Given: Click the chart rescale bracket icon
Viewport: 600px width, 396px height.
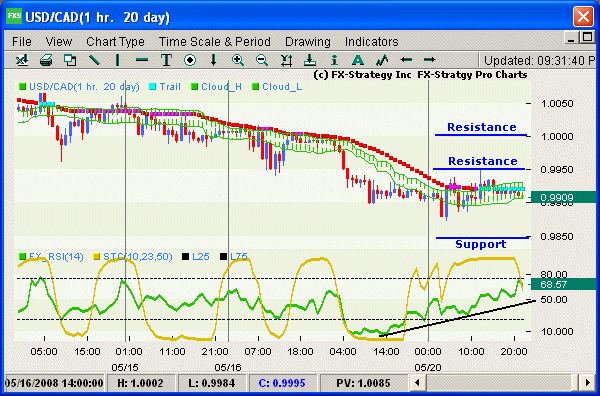Looking at the screenshot, I should [x=286, y=60].
